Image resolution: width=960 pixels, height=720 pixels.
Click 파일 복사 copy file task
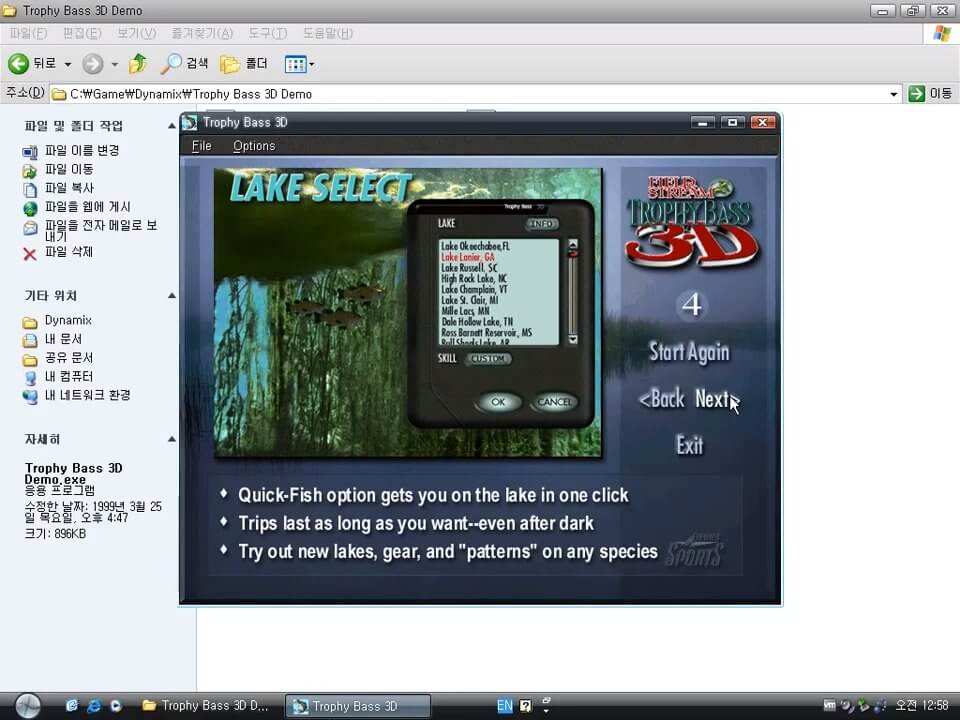click(x=58, y=189)
